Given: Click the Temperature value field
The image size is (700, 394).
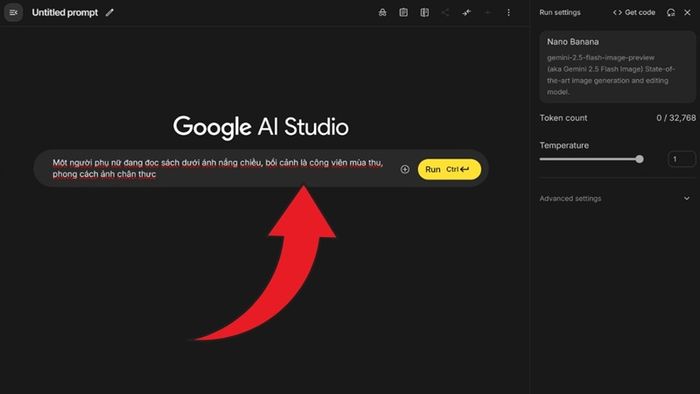Looking at the screenshot, I should [x=682, y=159].
